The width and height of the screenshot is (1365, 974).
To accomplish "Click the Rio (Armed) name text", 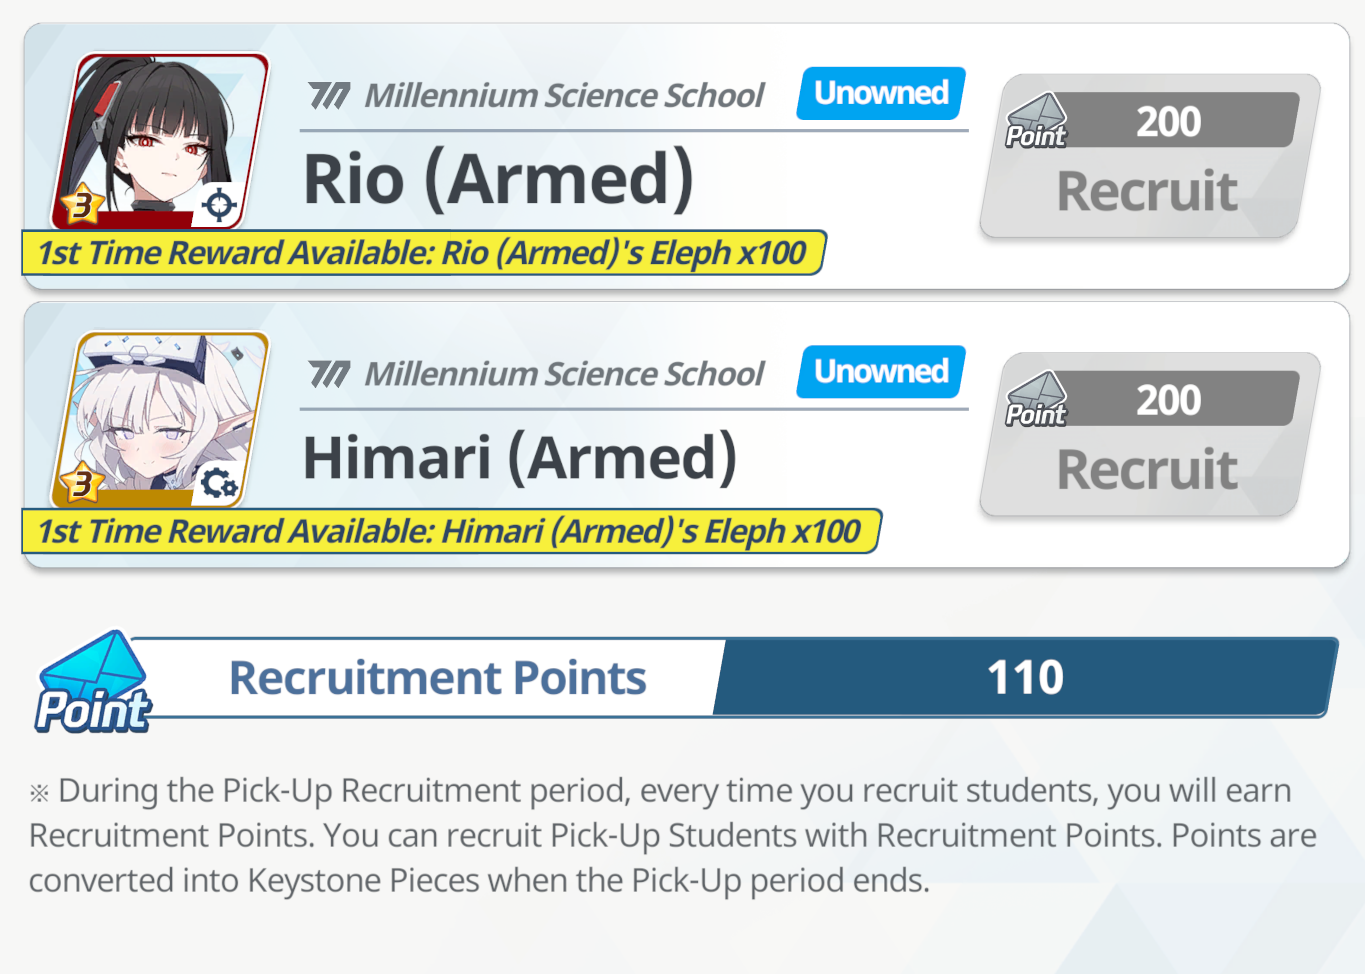I will [498, 180].
